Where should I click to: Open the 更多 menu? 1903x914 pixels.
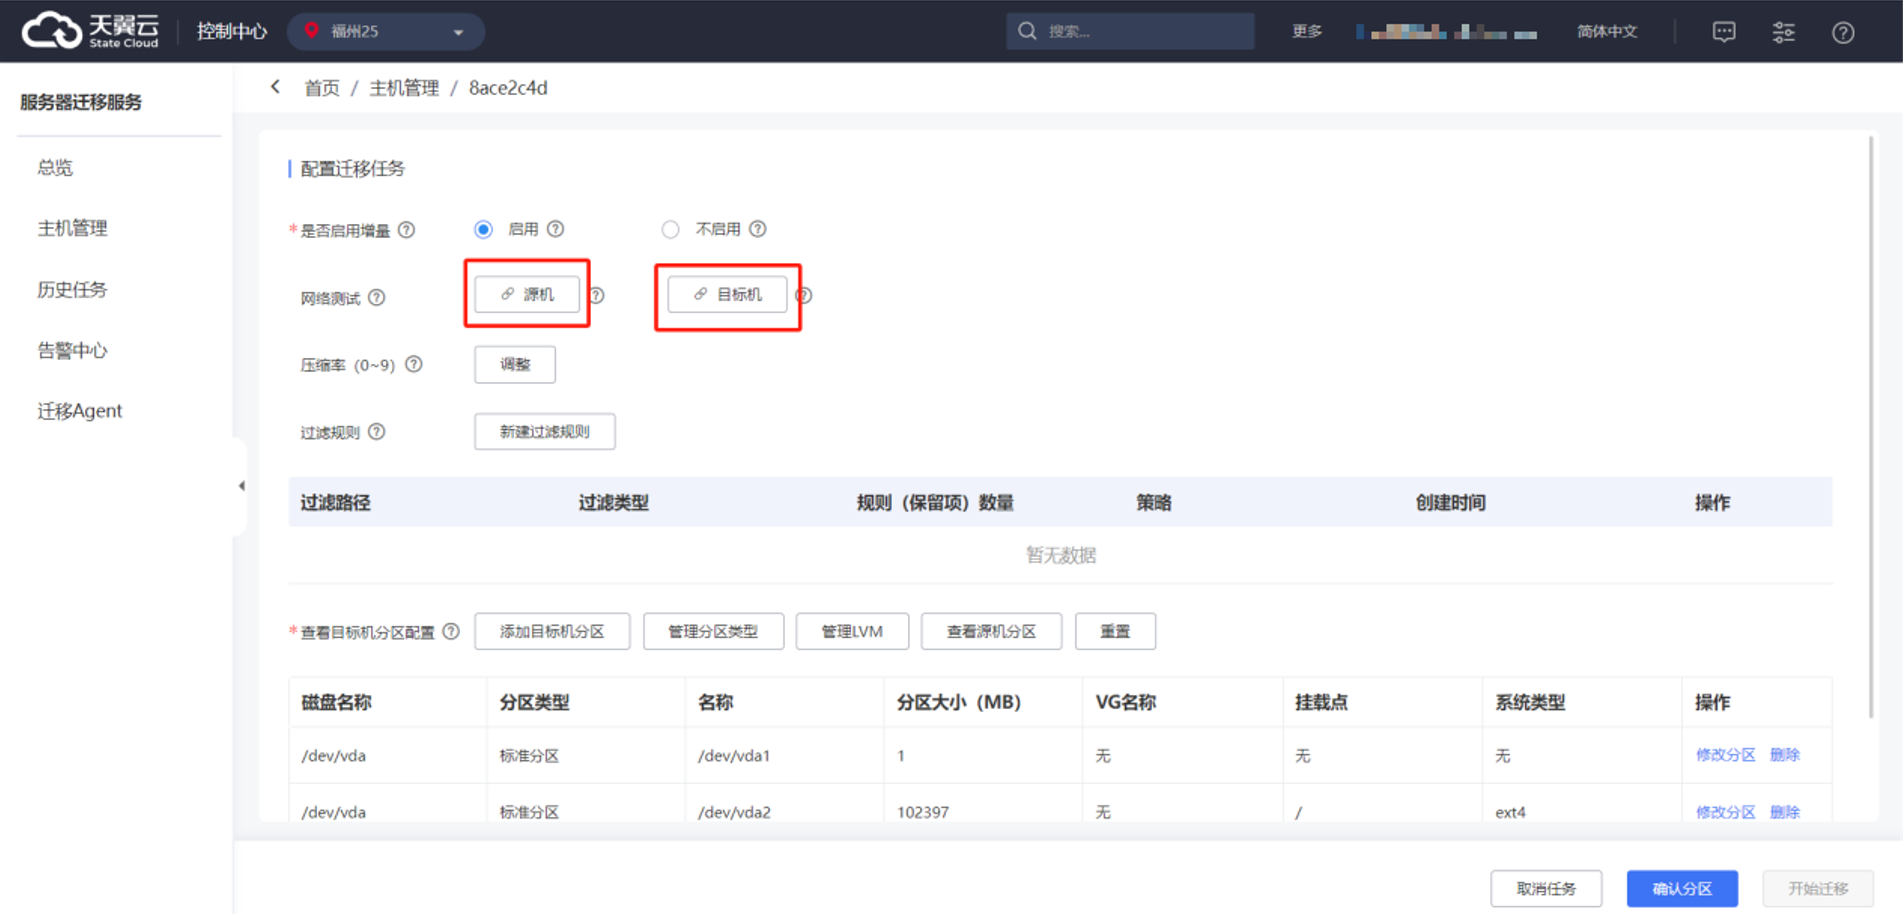tap(1307, 31)
